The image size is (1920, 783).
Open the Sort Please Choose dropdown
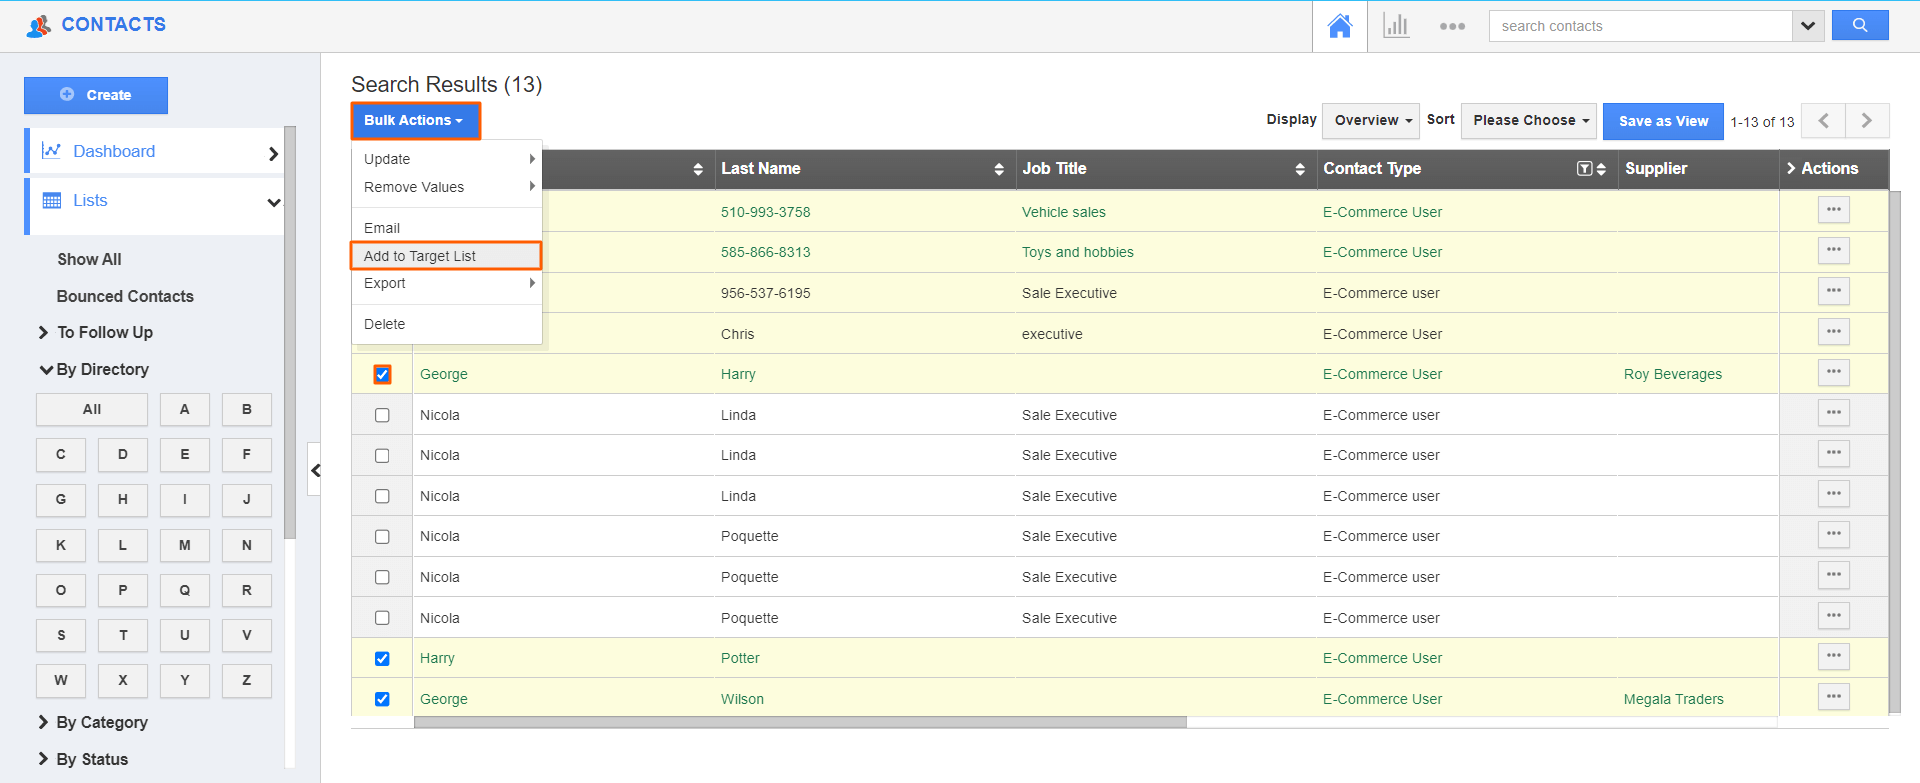click(x=1529, y=121)
